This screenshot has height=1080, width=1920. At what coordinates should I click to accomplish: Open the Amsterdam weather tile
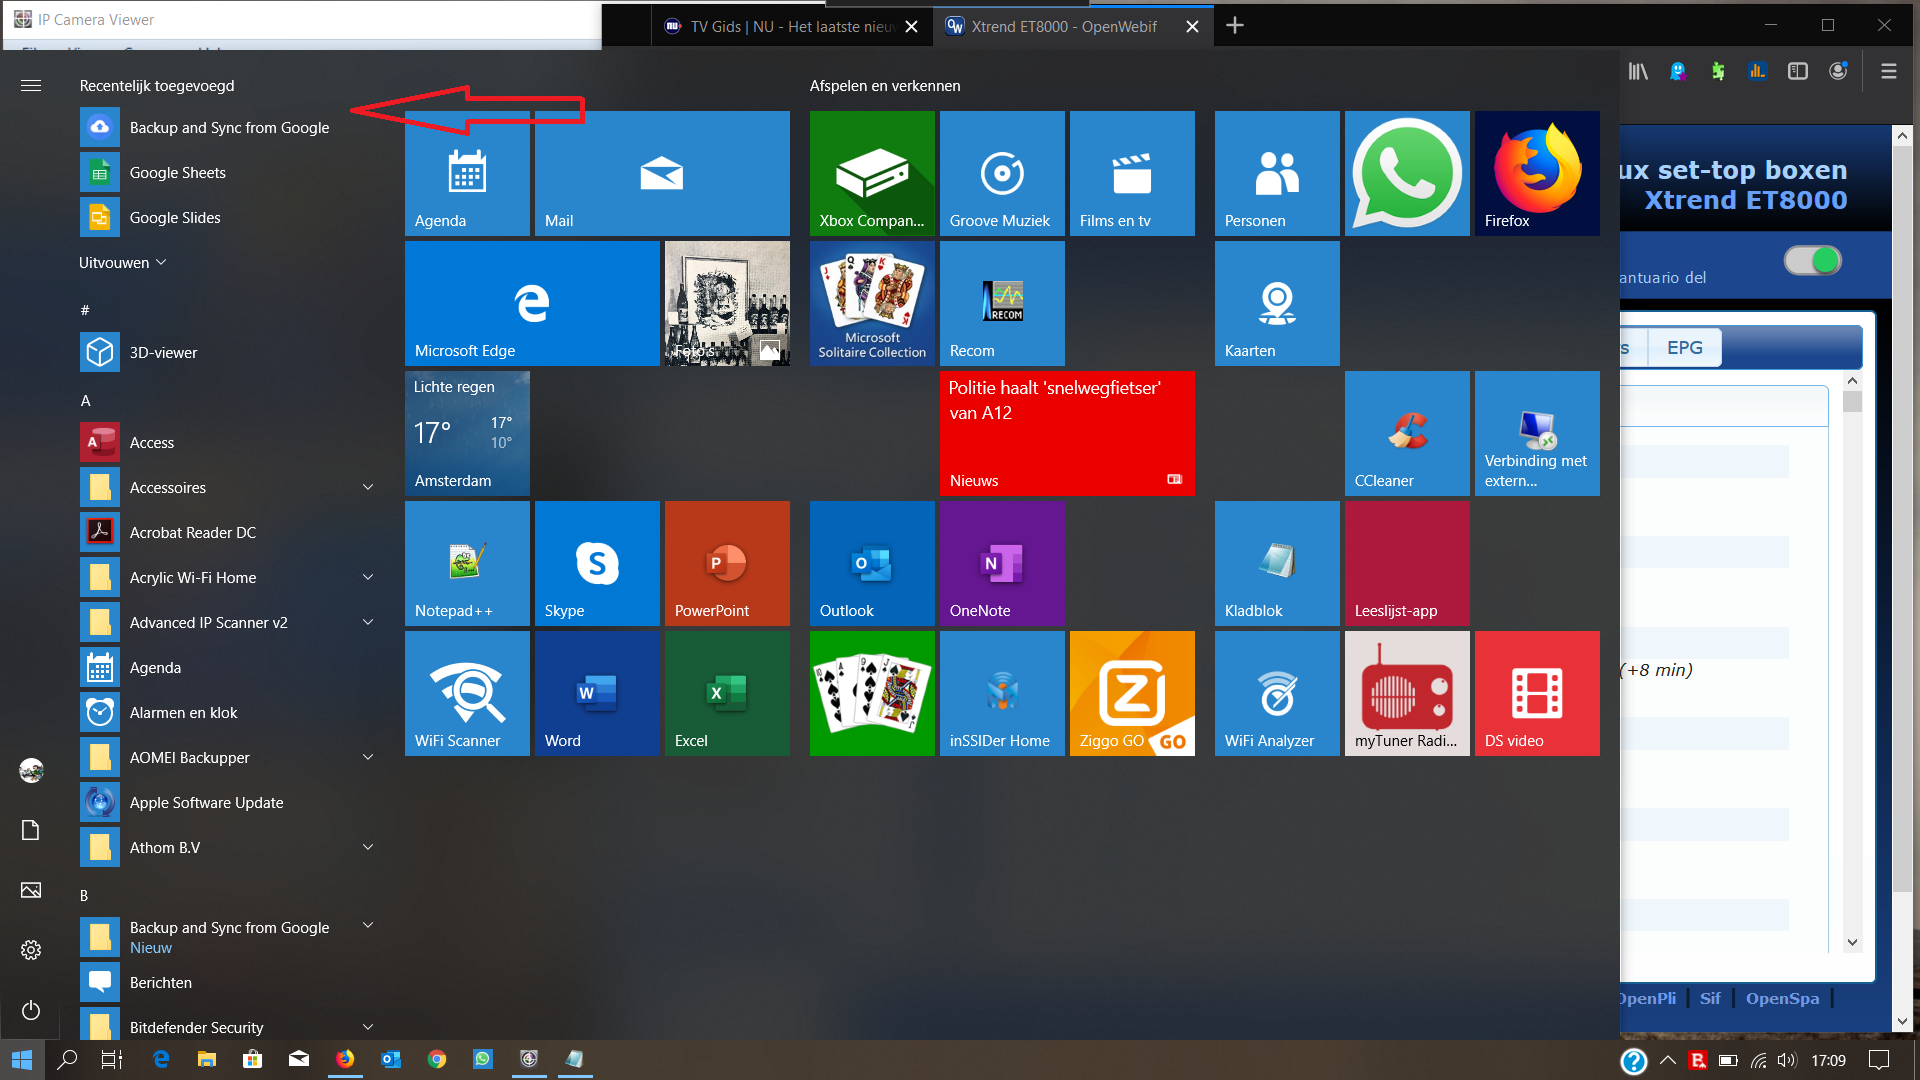467,433
